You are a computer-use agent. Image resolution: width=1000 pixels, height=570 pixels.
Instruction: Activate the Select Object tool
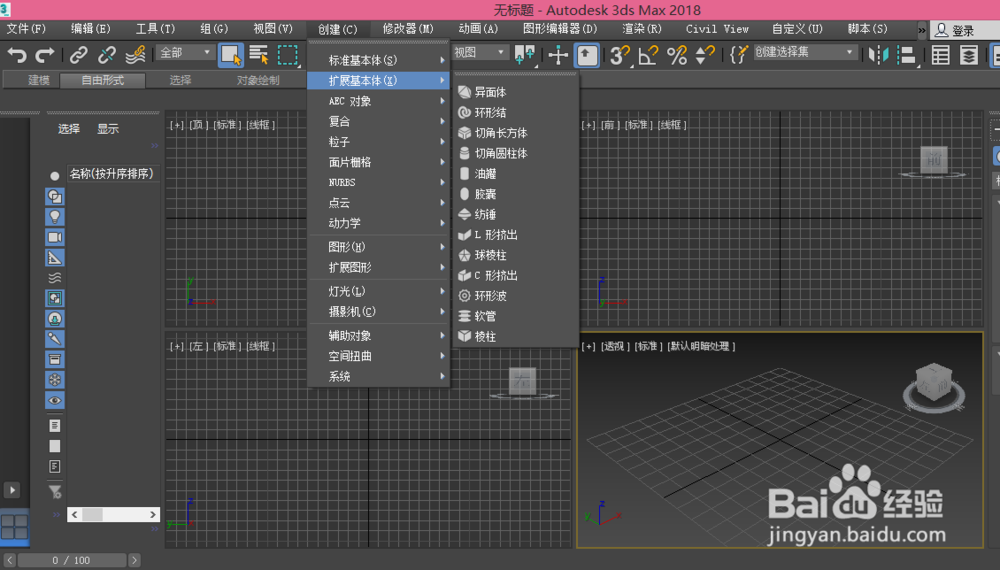(231, 55)
